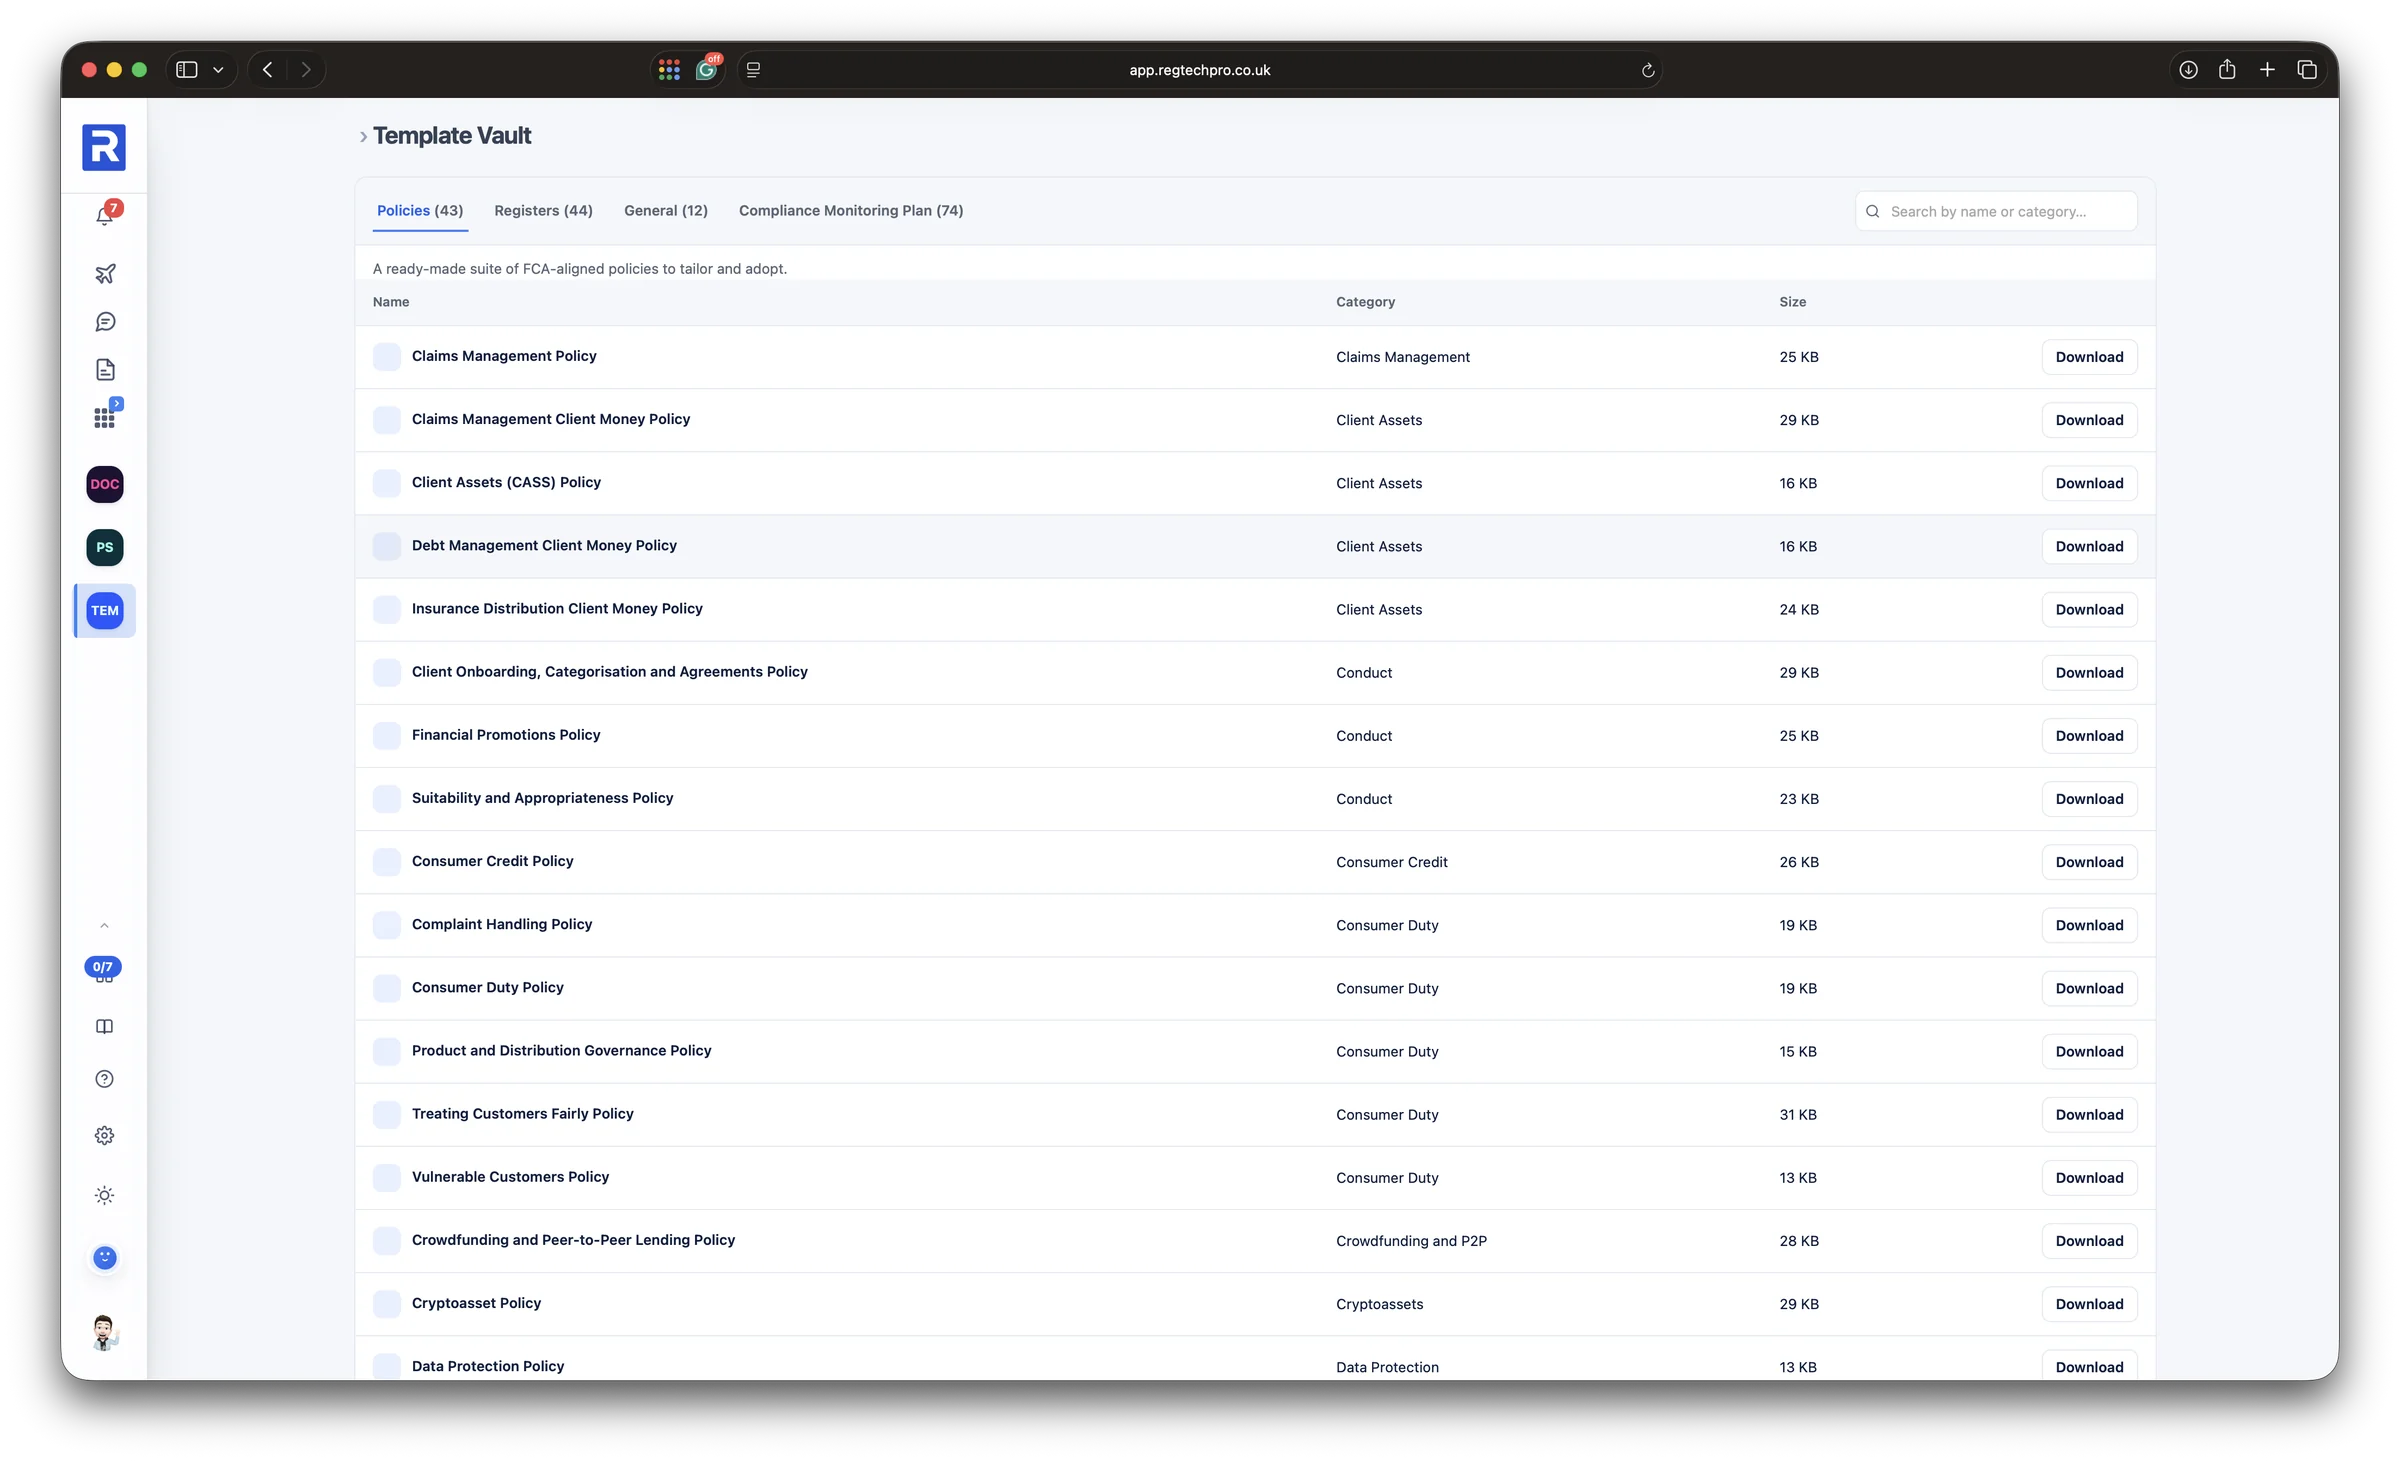Open the PS module badge
The height and width of the screenshot is (1461, 2400).
click(x=105, y=547)
